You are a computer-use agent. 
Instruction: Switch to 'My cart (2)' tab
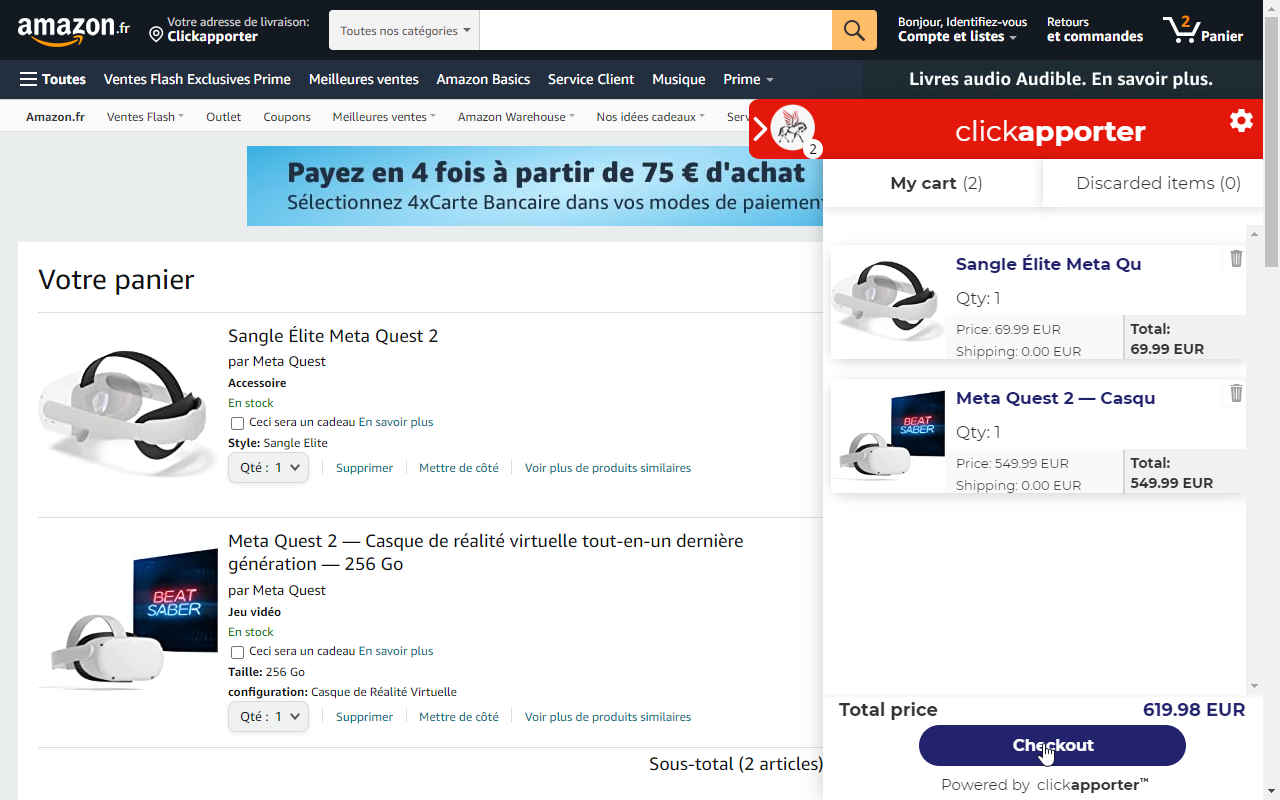click(936, 183)
